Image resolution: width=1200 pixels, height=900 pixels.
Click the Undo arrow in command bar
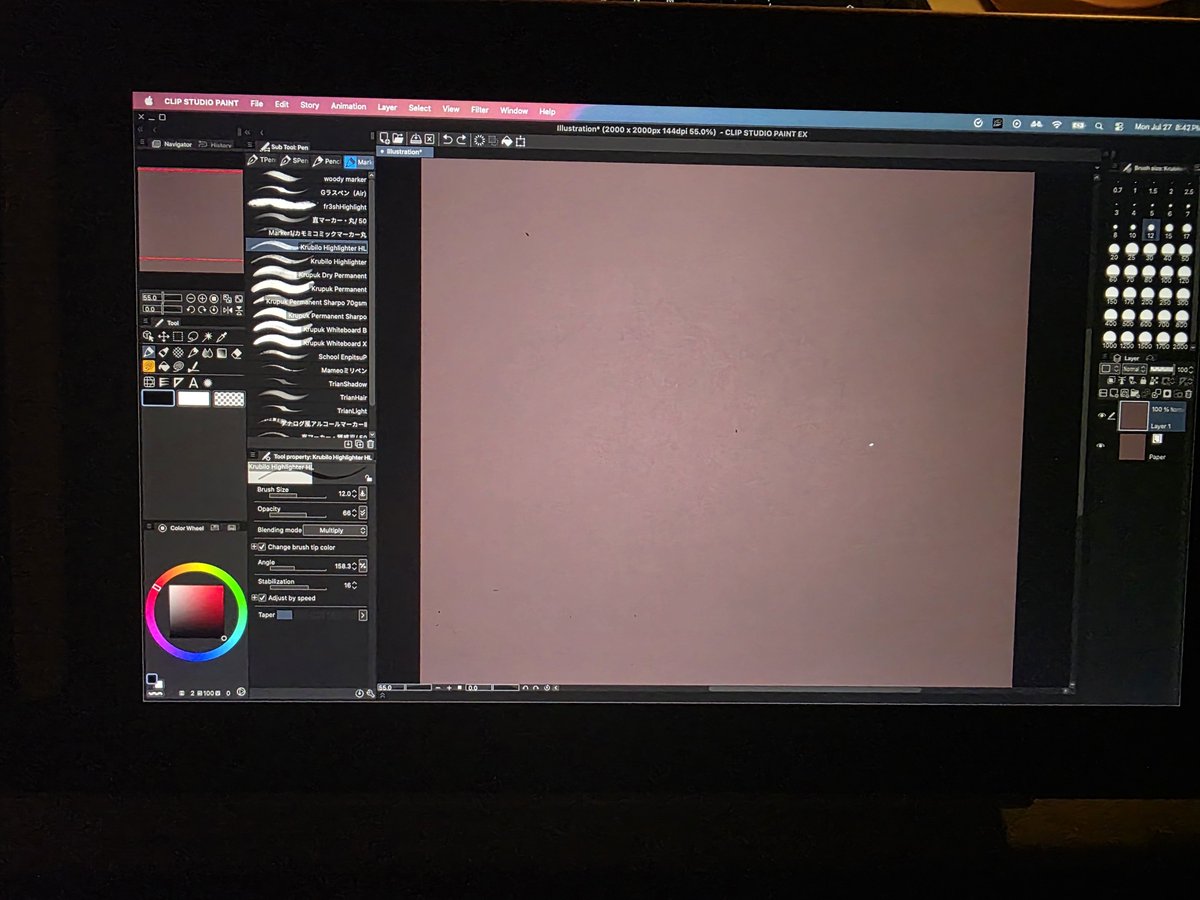click(x=448, y=139)
